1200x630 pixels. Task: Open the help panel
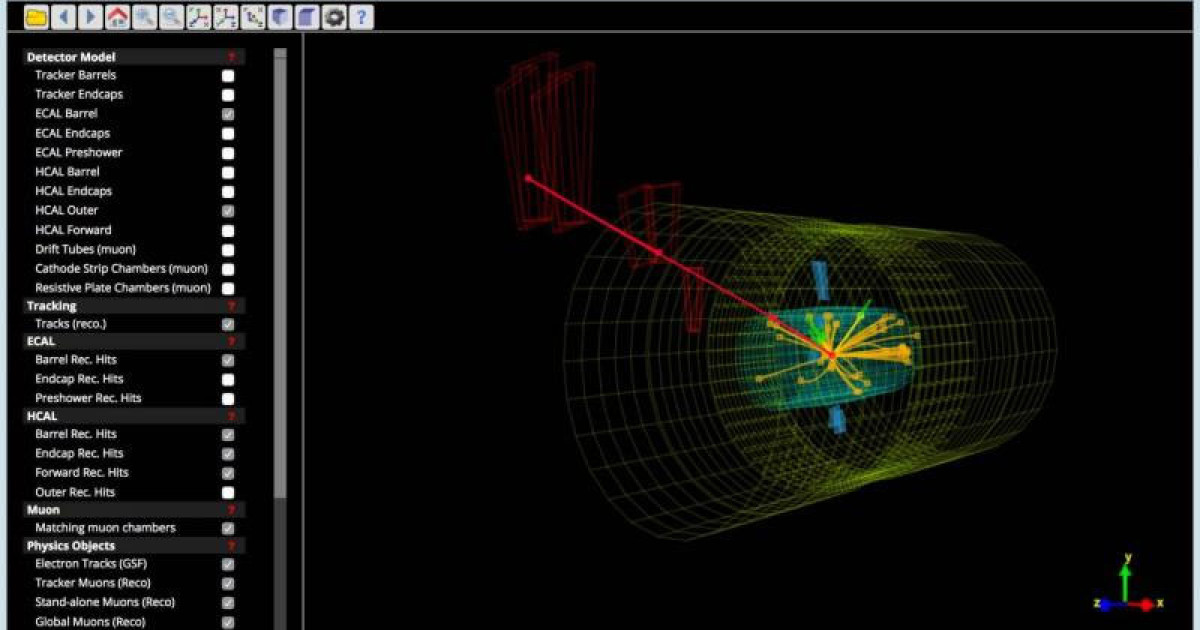pos(361,16)
